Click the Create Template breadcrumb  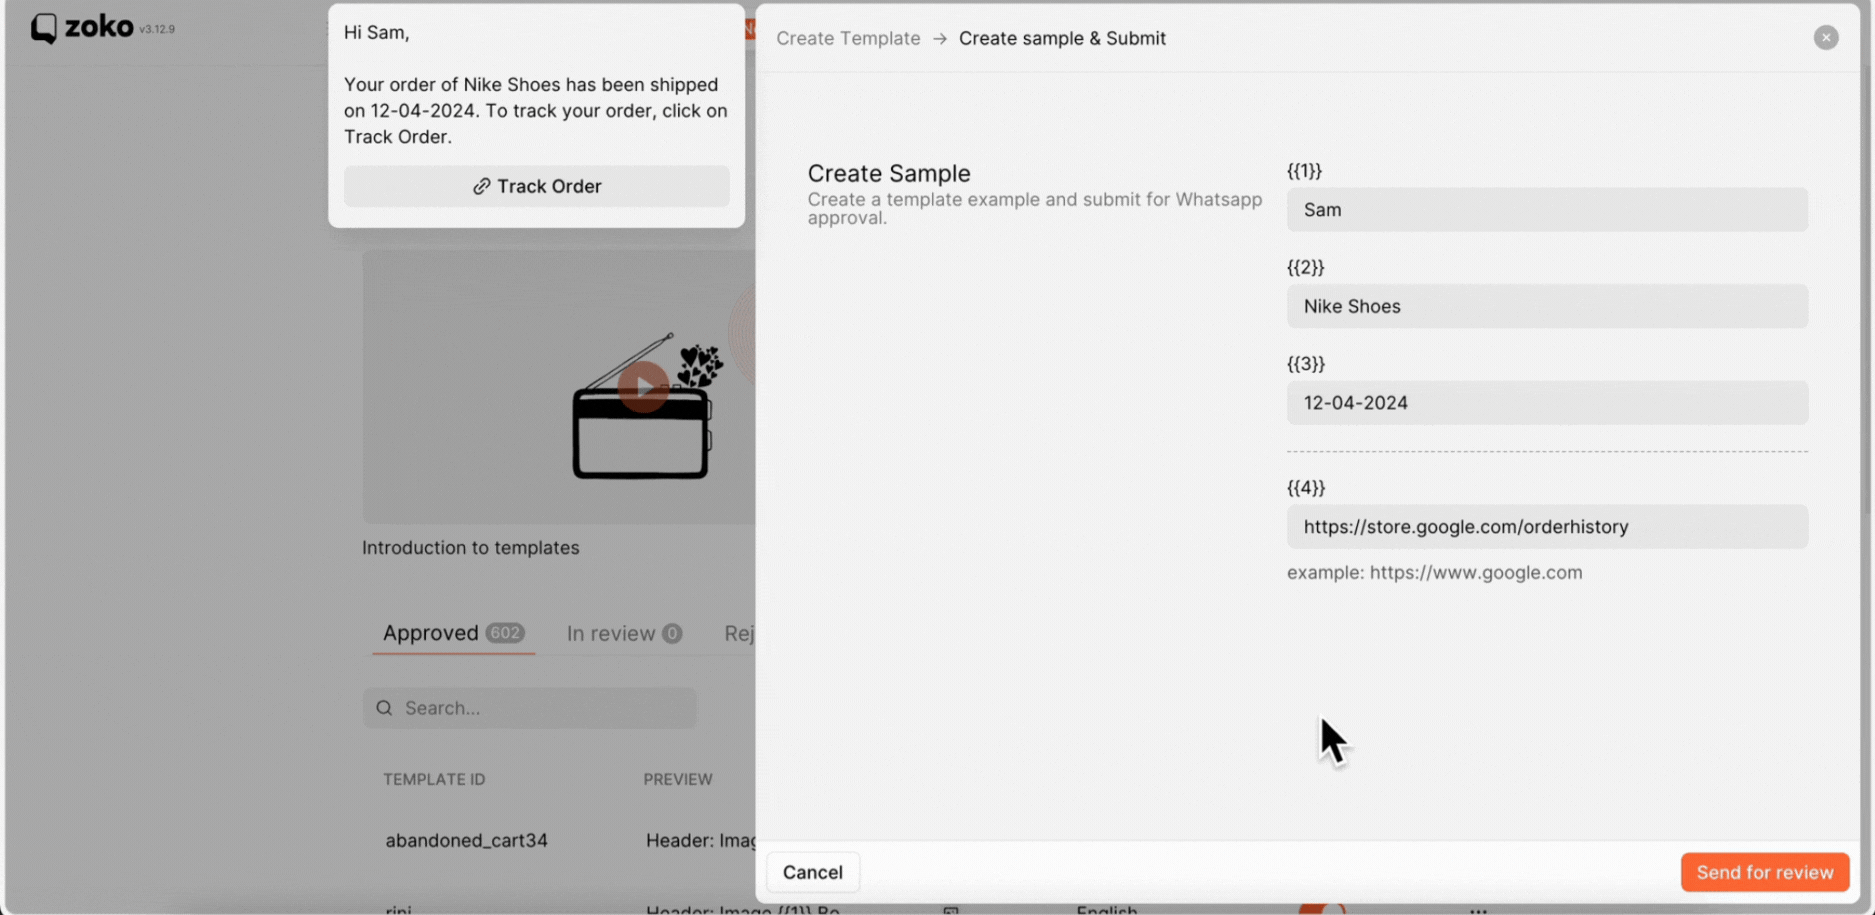tap(848, 38)
